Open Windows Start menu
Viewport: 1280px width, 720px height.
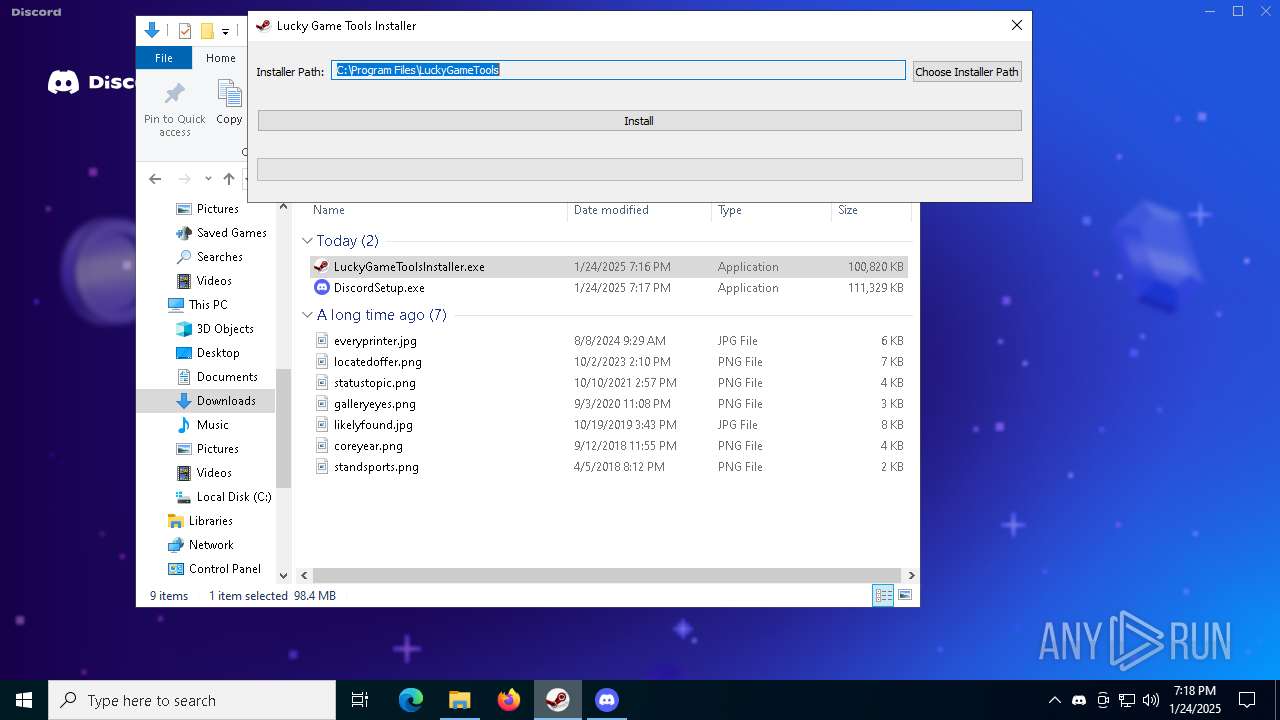coord(24,700)
